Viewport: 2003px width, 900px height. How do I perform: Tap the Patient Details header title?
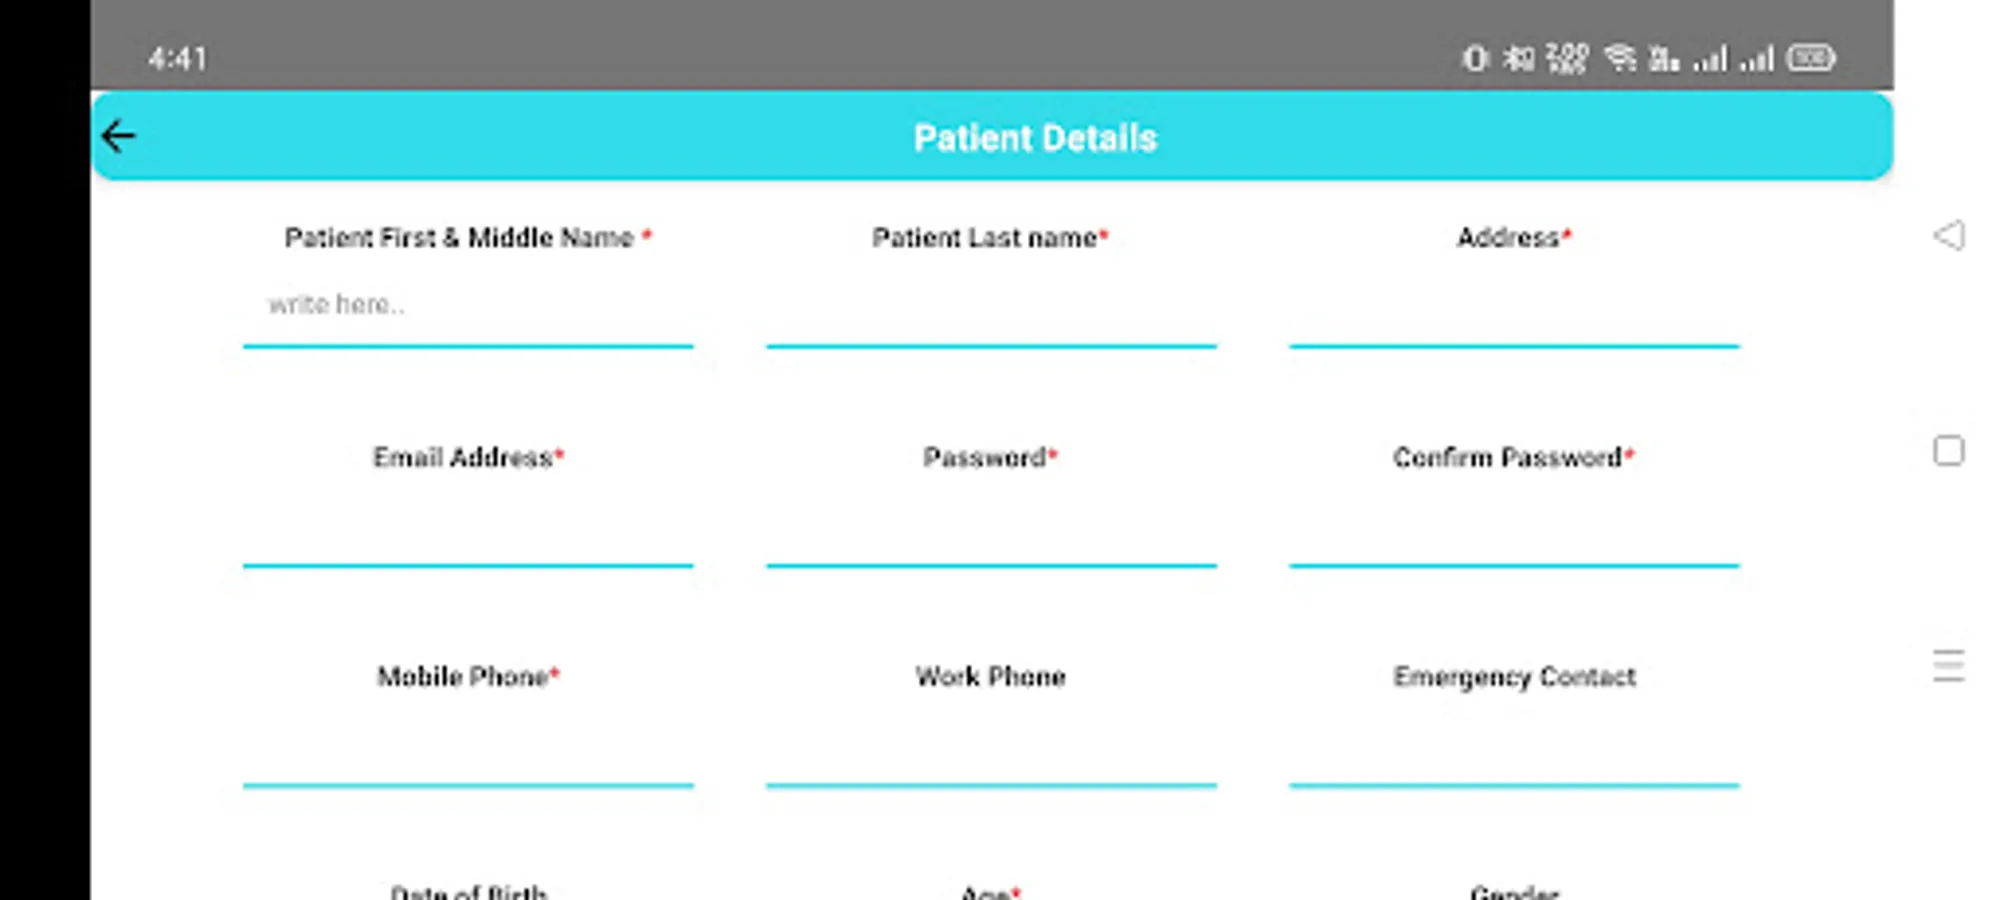coord(1035,138)
